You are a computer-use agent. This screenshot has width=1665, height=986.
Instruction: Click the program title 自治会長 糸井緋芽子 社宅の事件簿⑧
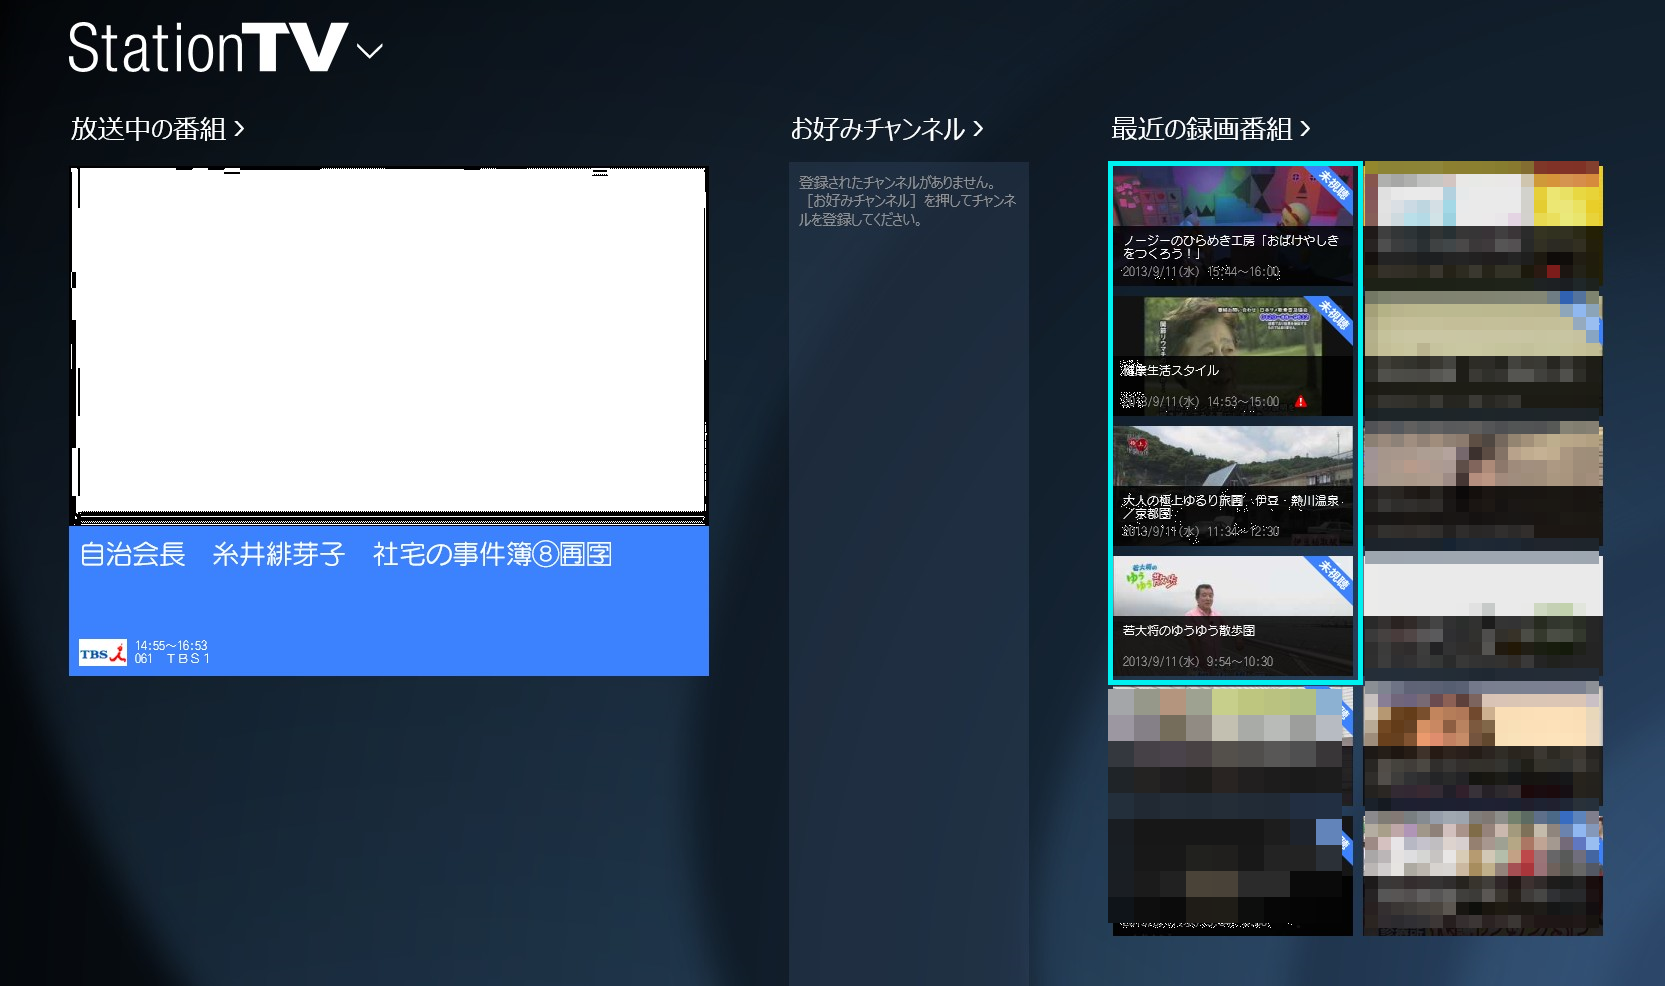[x=346, y=554]
